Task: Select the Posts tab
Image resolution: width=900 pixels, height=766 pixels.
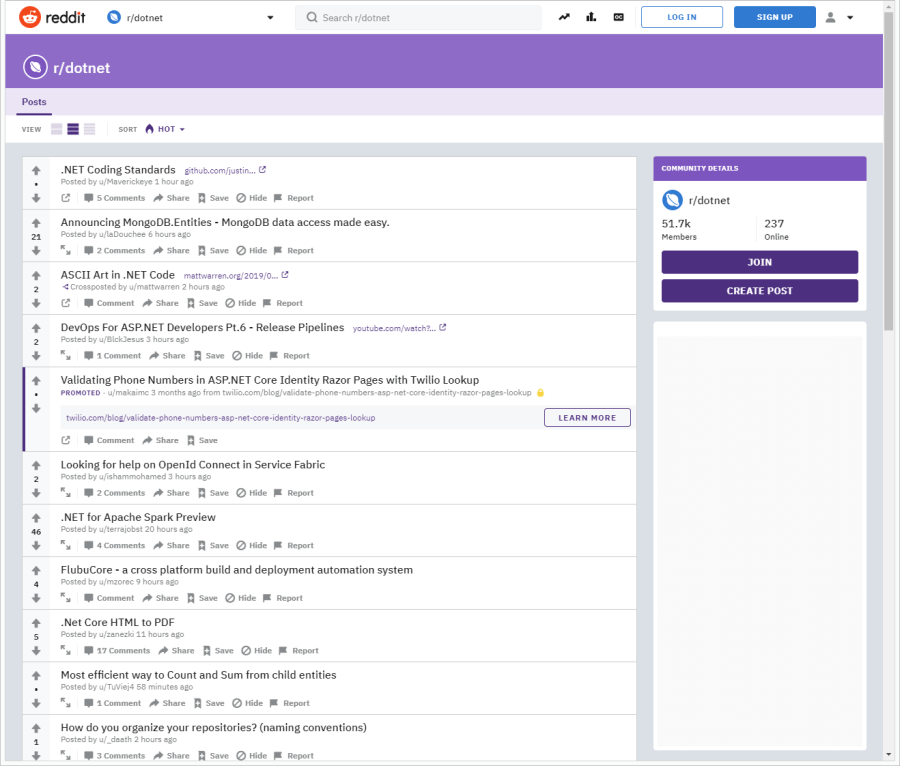Action: [34, 102]
